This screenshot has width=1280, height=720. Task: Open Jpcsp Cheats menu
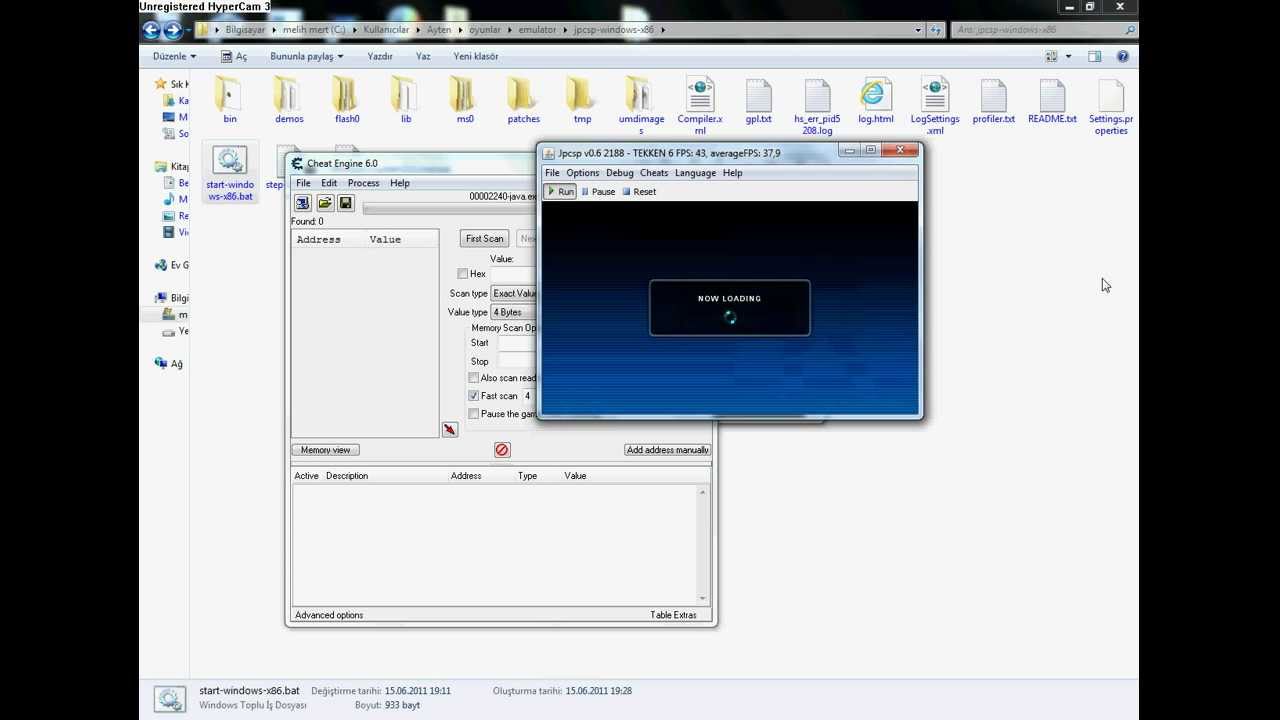[x=654, y=173]
